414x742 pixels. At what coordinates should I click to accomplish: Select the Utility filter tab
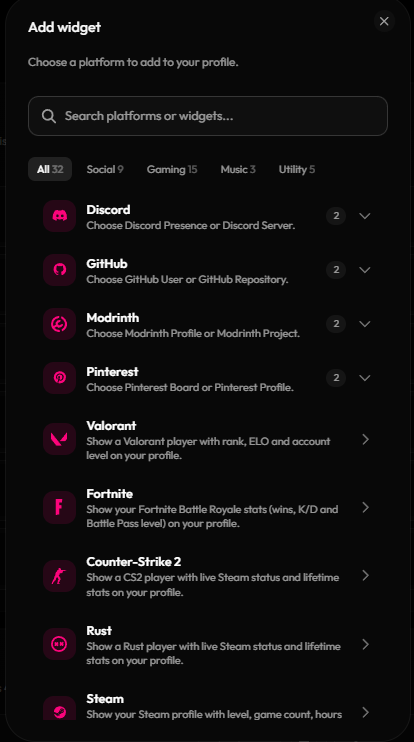pyautogui.click(x=297, y=169)
